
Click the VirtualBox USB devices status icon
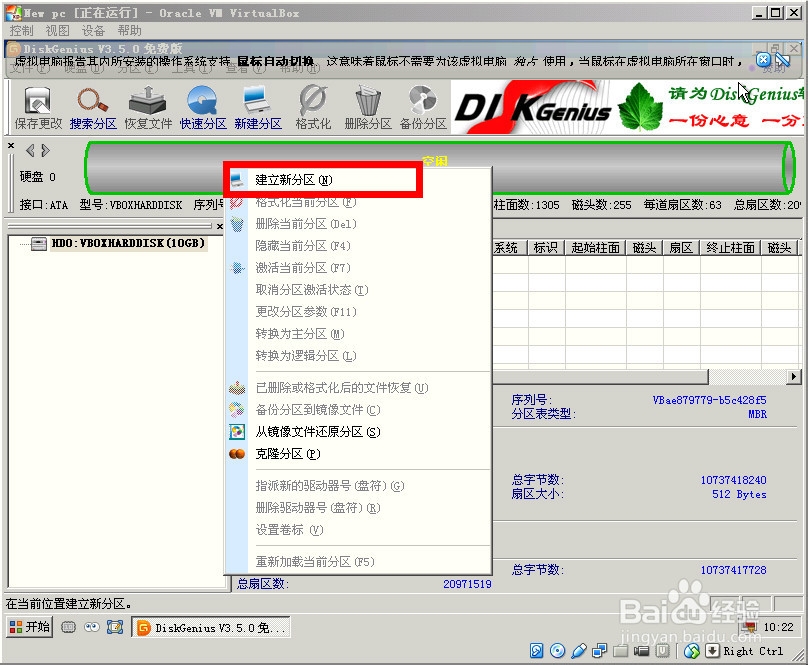point(579,651)
